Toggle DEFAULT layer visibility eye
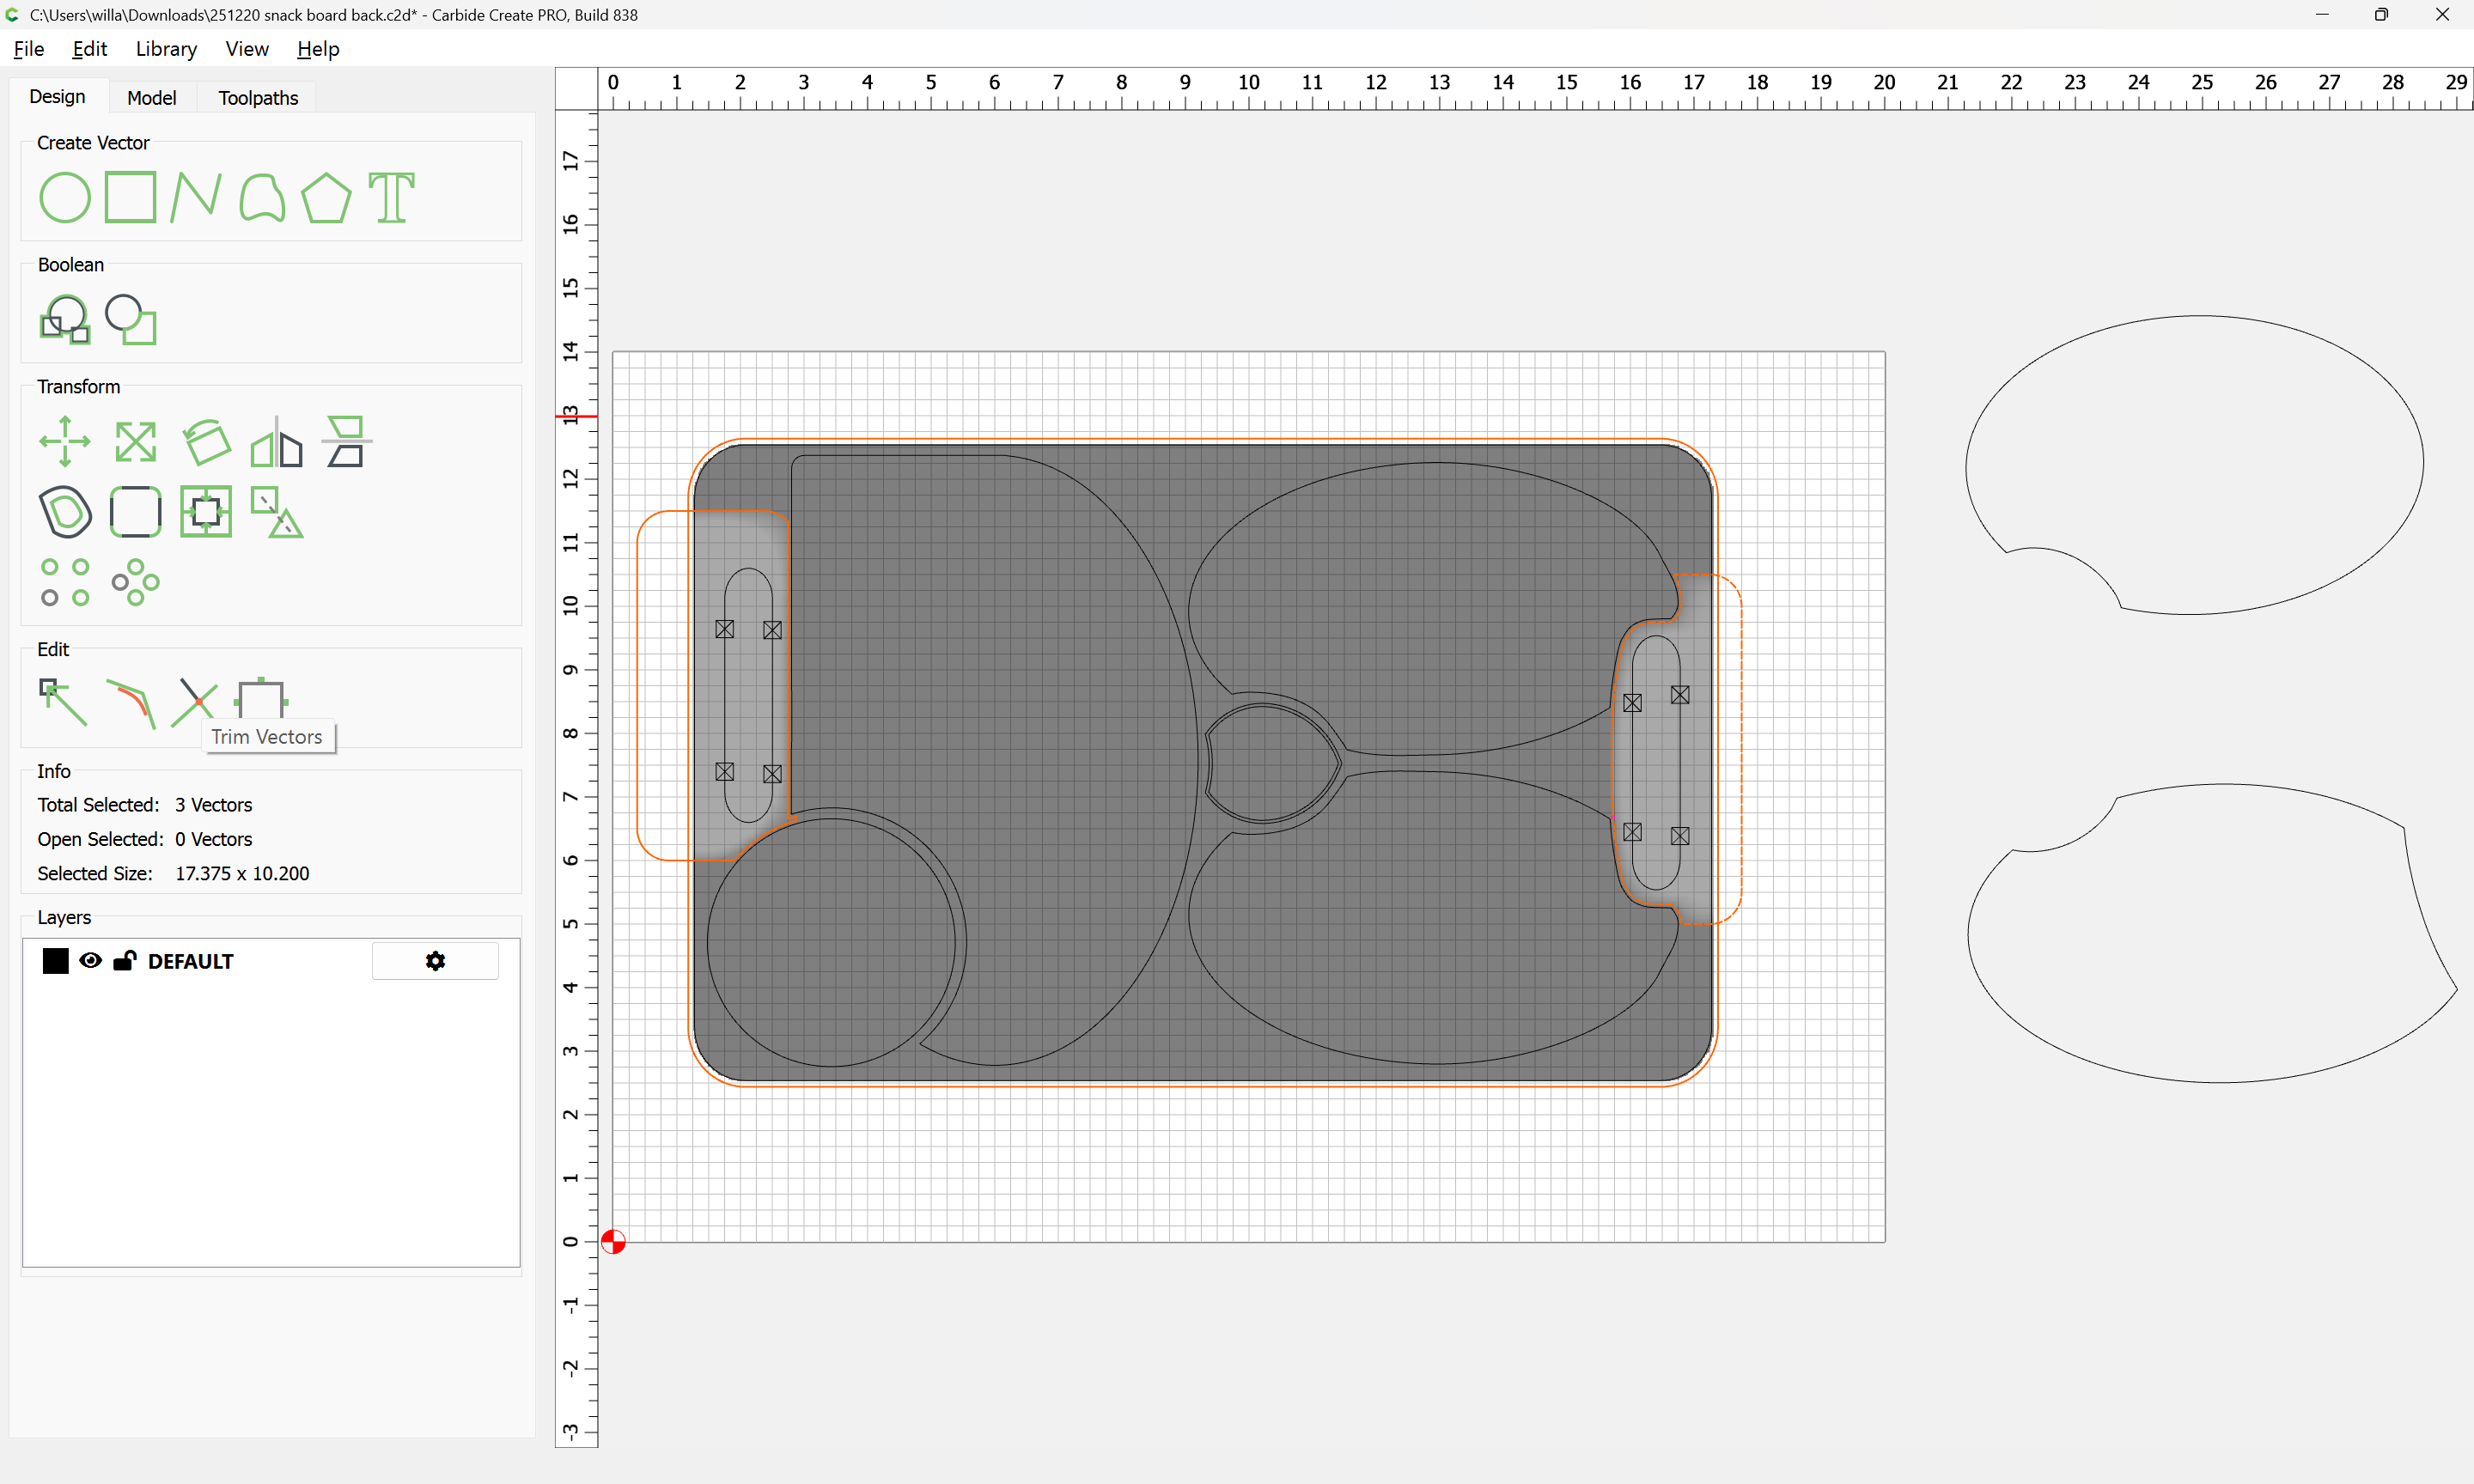 click(90, 961)
